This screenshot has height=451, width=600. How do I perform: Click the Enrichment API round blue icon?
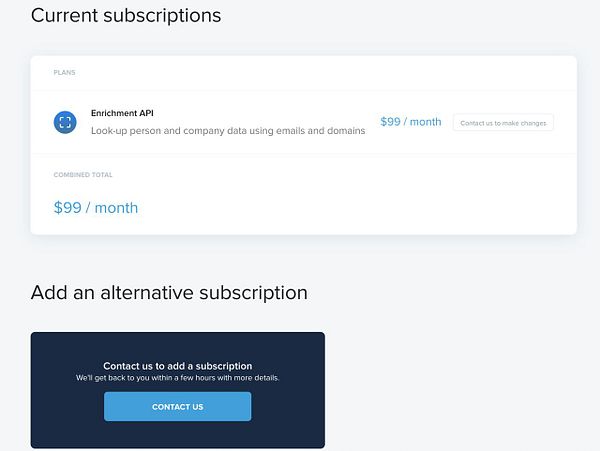(x=65, y=122)
